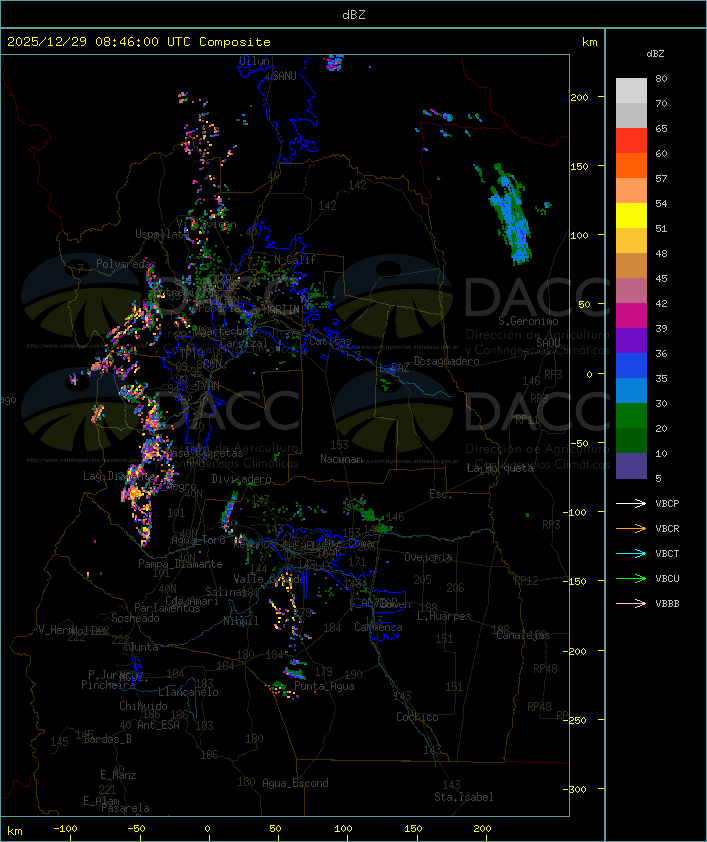
Task: Pick the gray 65–70 dBZ swatch
Action: 631,115
